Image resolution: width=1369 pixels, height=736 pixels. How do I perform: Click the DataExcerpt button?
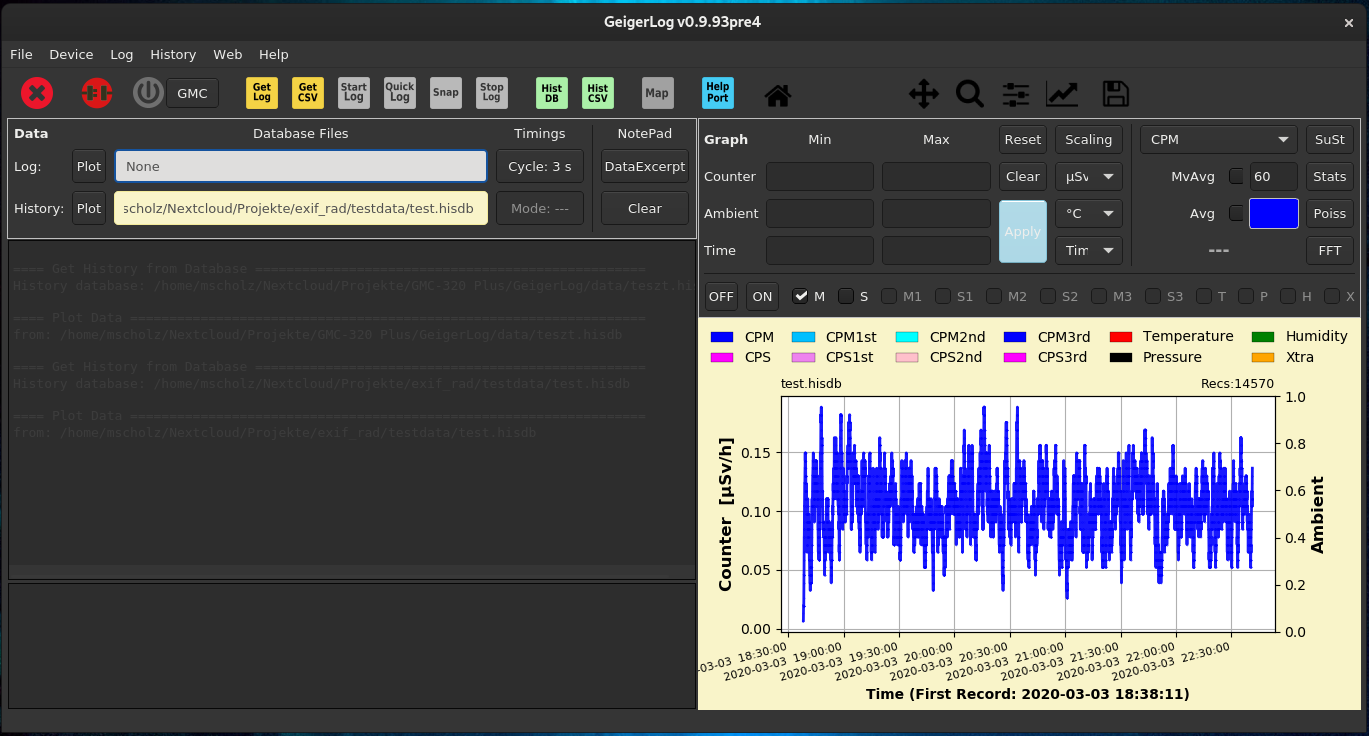(645, 167)
